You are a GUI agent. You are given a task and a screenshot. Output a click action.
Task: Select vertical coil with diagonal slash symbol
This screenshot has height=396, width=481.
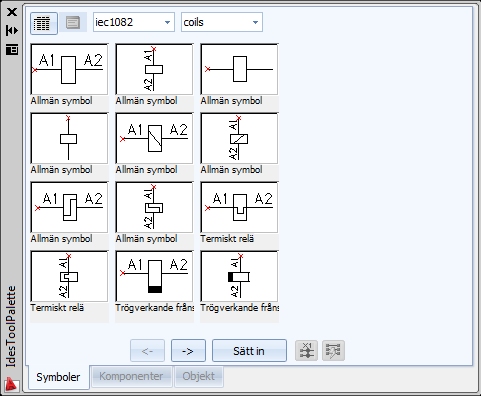[x=239, y=138]
